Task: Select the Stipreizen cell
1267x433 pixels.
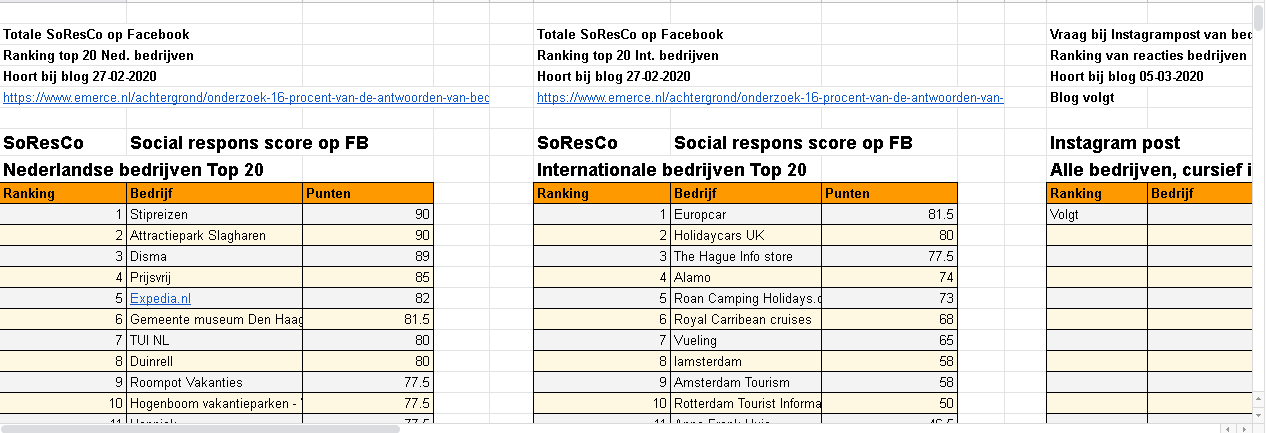Action: [x=214, y=214]
